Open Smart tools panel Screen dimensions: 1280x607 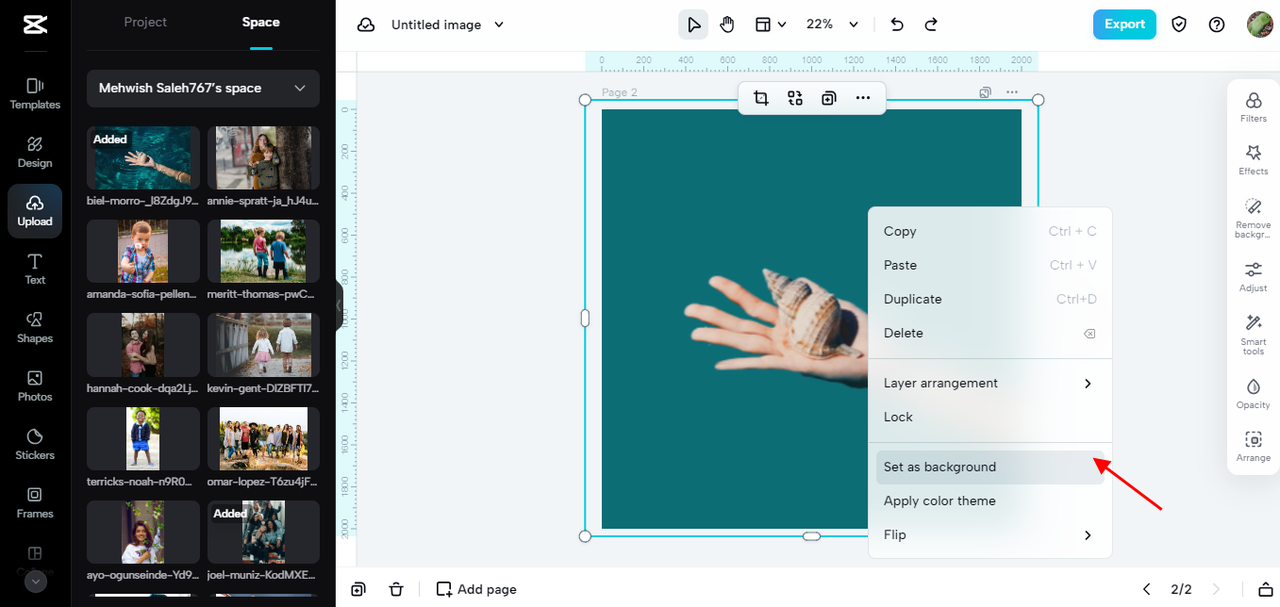coord(1253,335)
